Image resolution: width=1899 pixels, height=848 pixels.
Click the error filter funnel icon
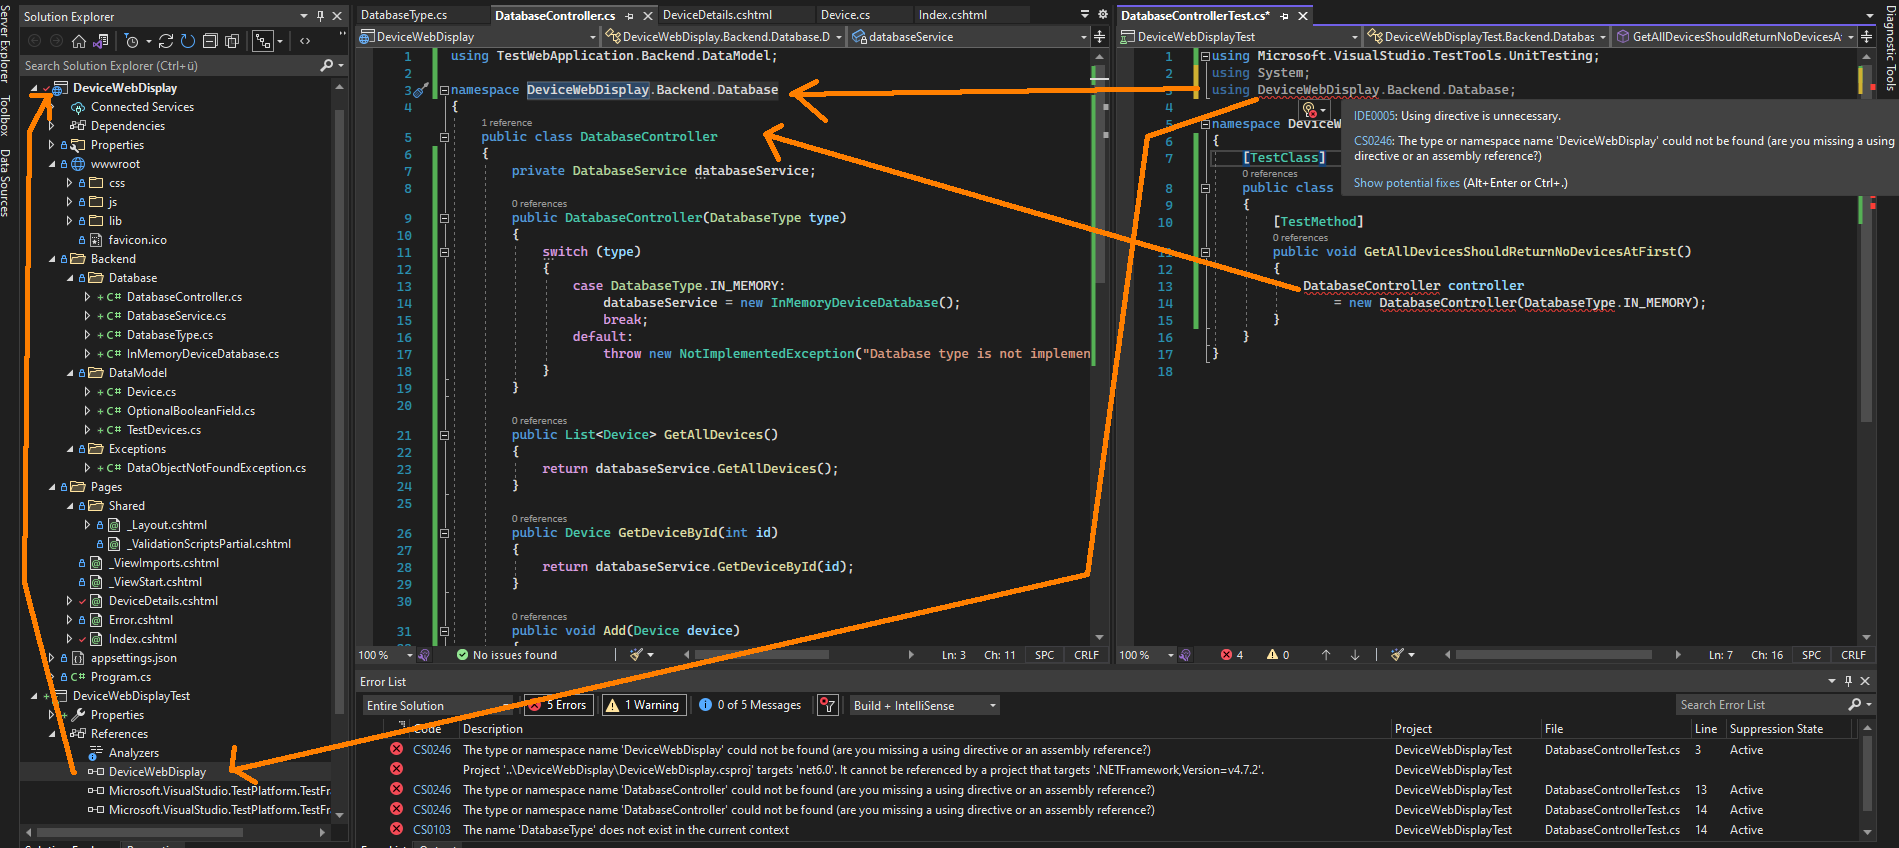[x=827, y=705]
